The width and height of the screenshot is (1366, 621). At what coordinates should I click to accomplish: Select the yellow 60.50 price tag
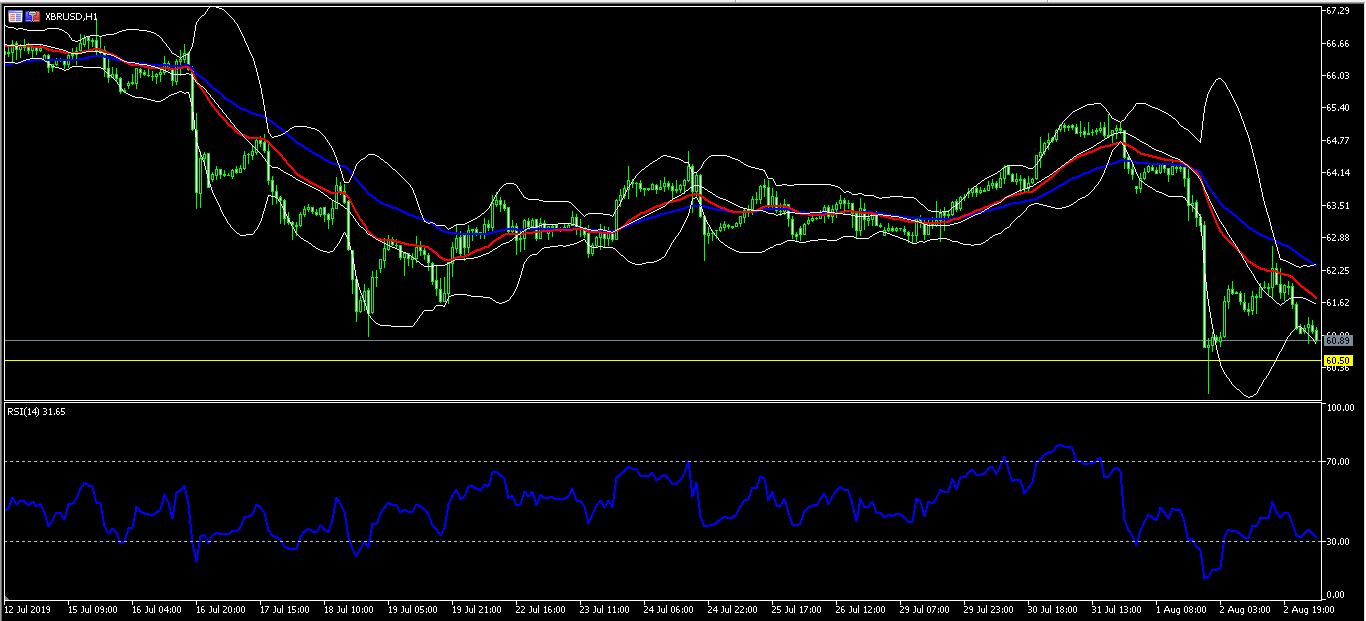[x=1337, y=360]
